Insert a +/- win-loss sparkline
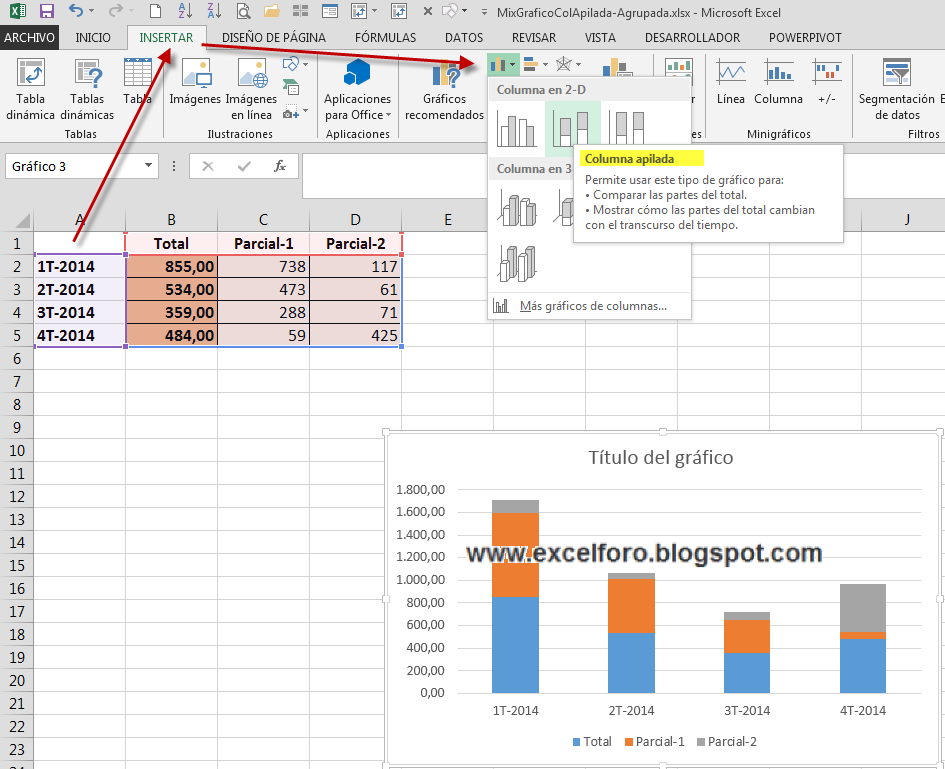Image resolution: width=945 pixels, height=769 pixels. [x=827, y=82]
